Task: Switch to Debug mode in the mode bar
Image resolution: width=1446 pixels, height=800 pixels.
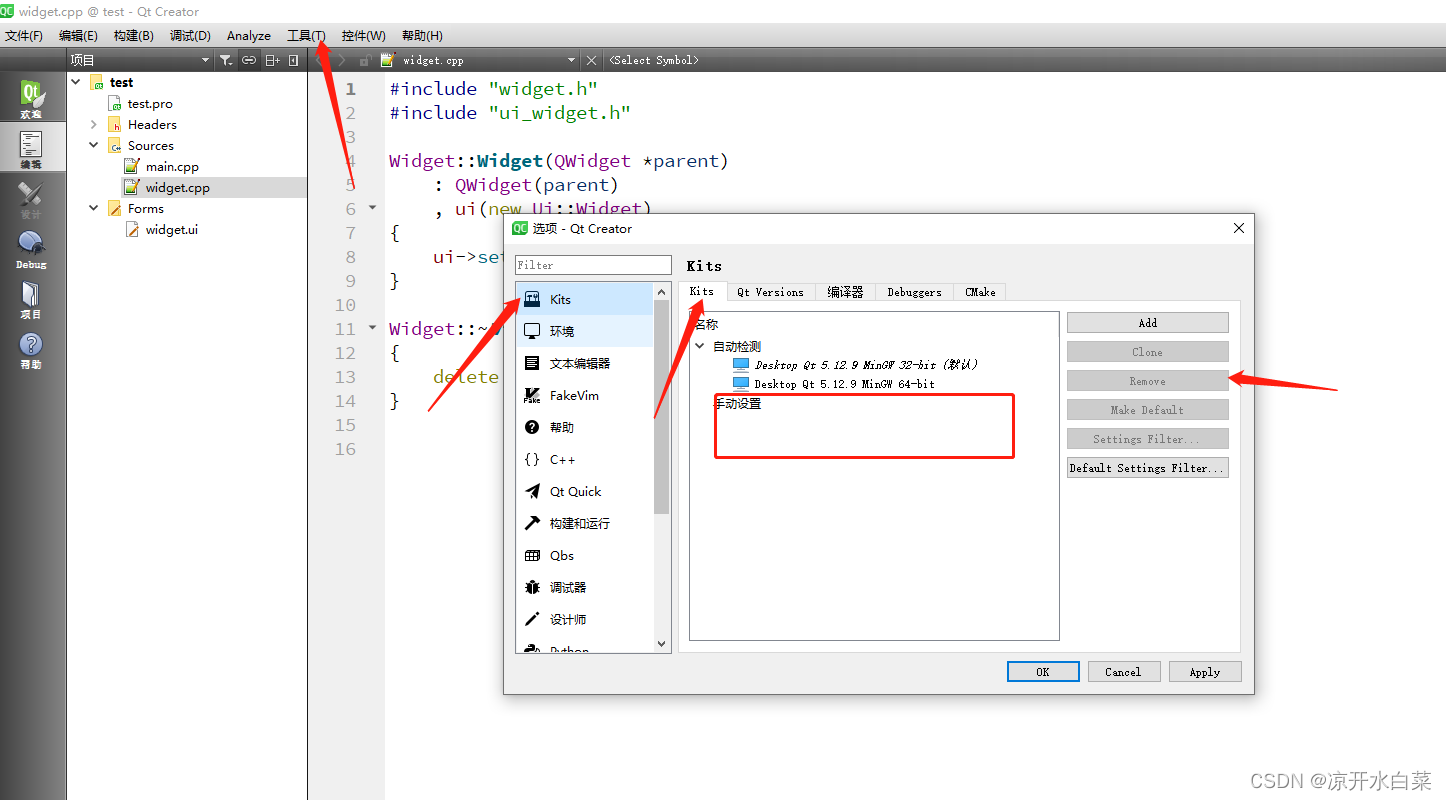Action: coord(31,249)
